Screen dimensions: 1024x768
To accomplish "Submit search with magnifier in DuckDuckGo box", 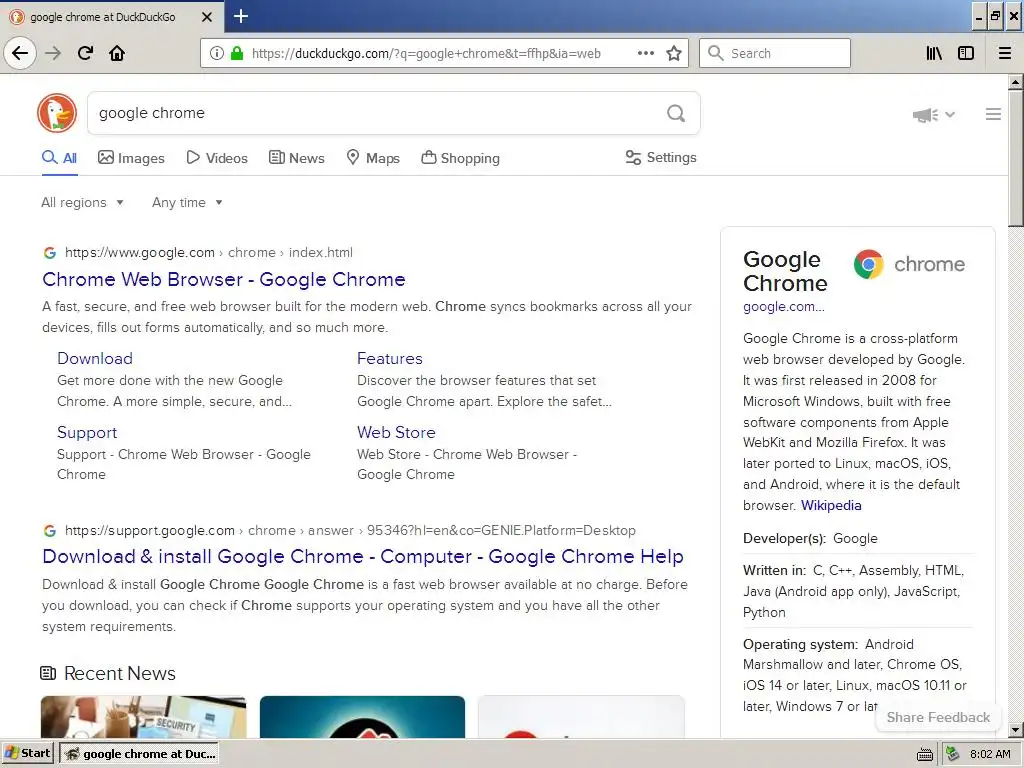I will pos(676,113).
